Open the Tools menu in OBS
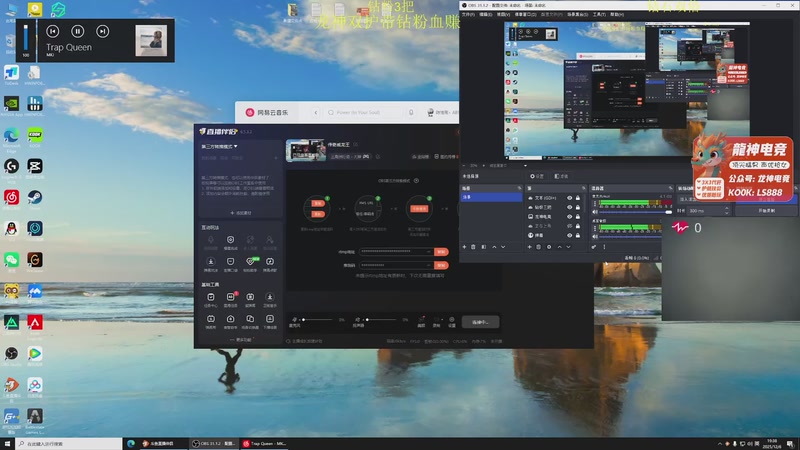The height and width of the screenshot is (450, 800). tap(599, 14)
